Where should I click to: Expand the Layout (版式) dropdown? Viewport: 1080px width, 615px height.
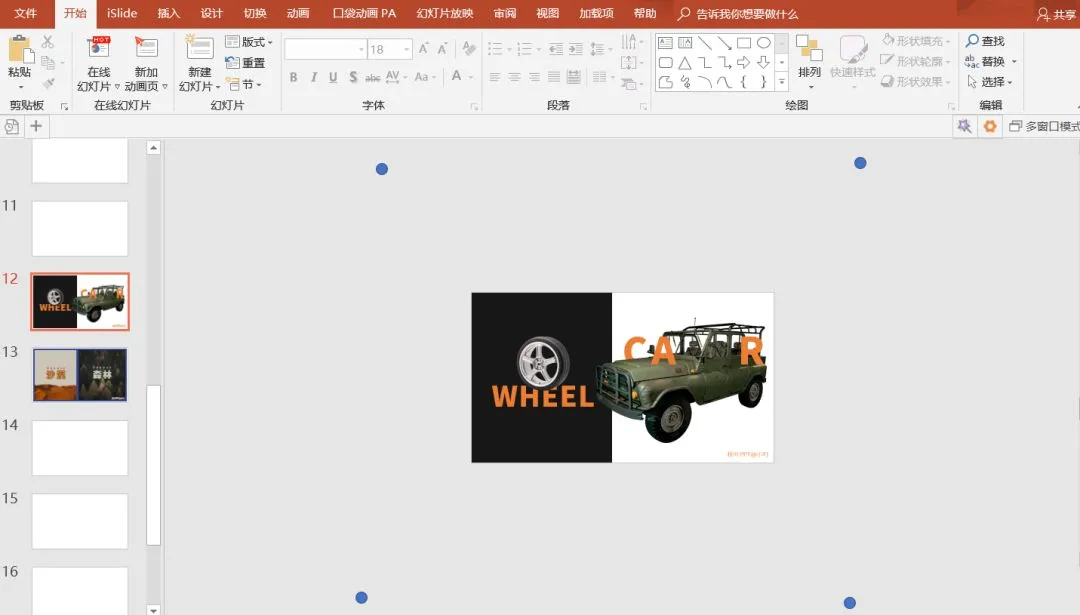[249, 42]
